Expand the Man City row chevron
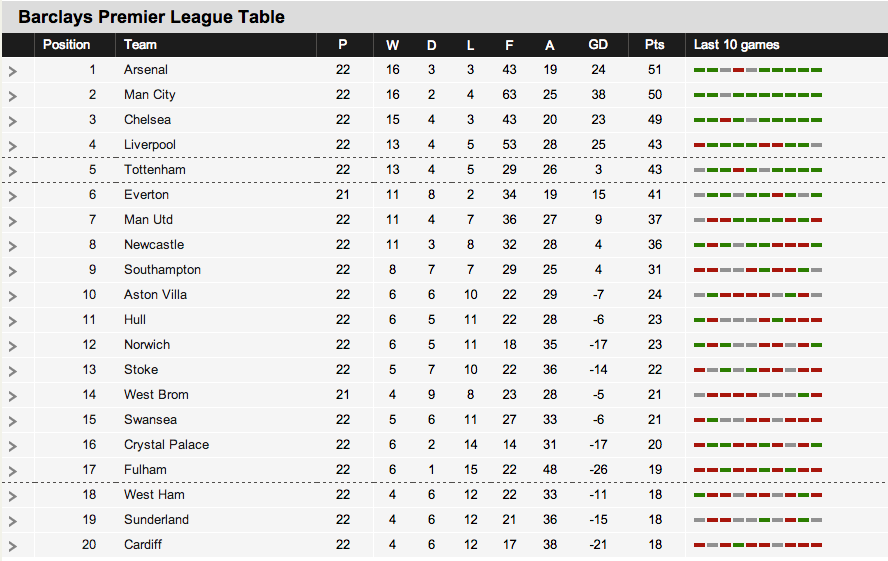Screen dimensions: 888x561 pos(13,96)
